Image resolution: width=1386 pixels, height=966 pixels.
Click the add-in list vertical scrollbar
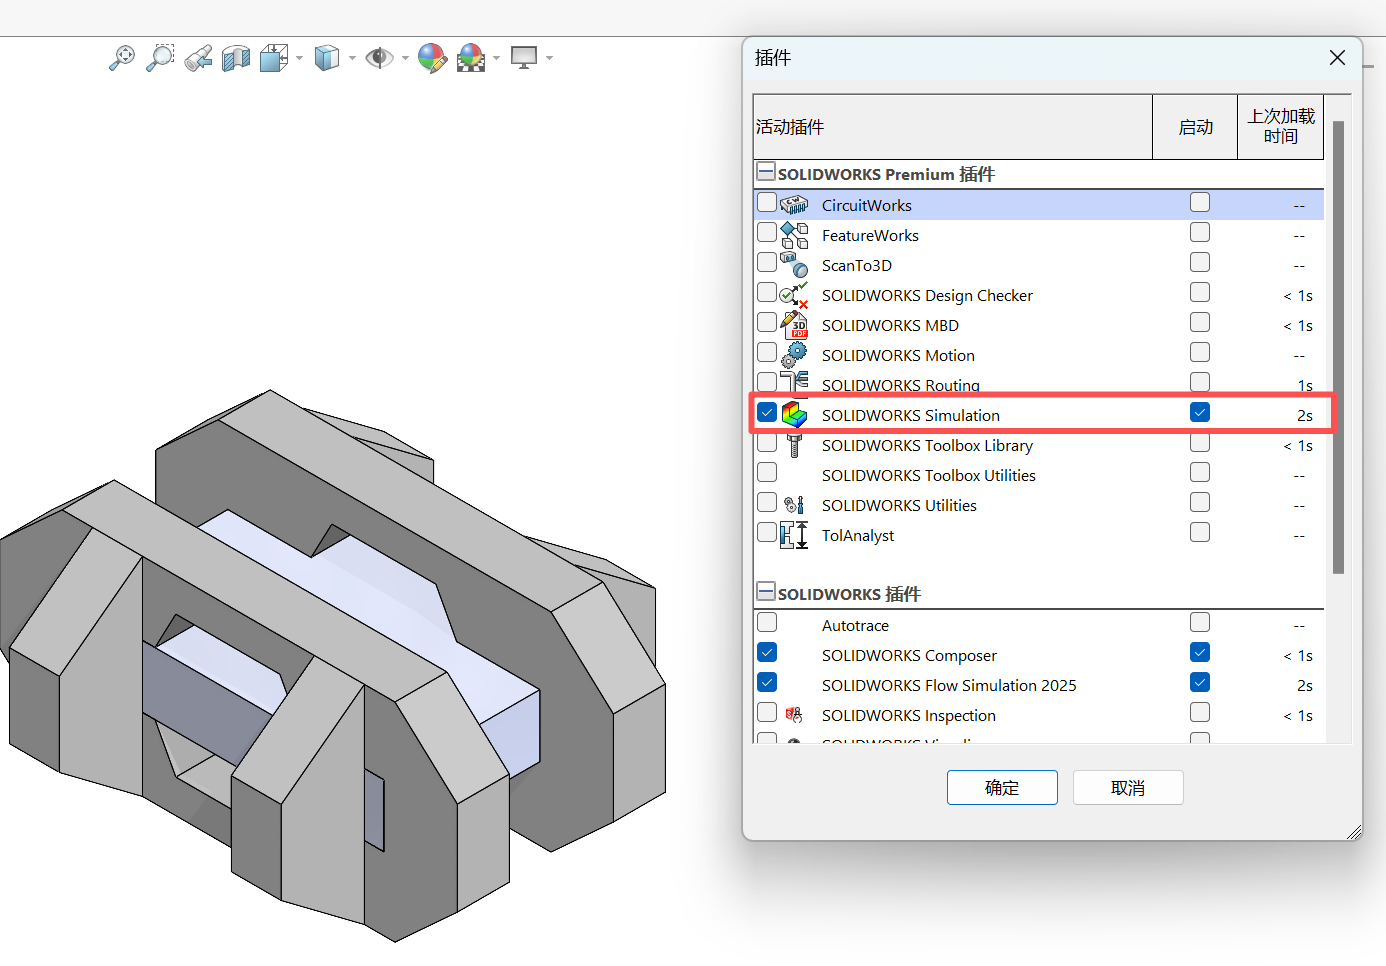(1338, 347)
